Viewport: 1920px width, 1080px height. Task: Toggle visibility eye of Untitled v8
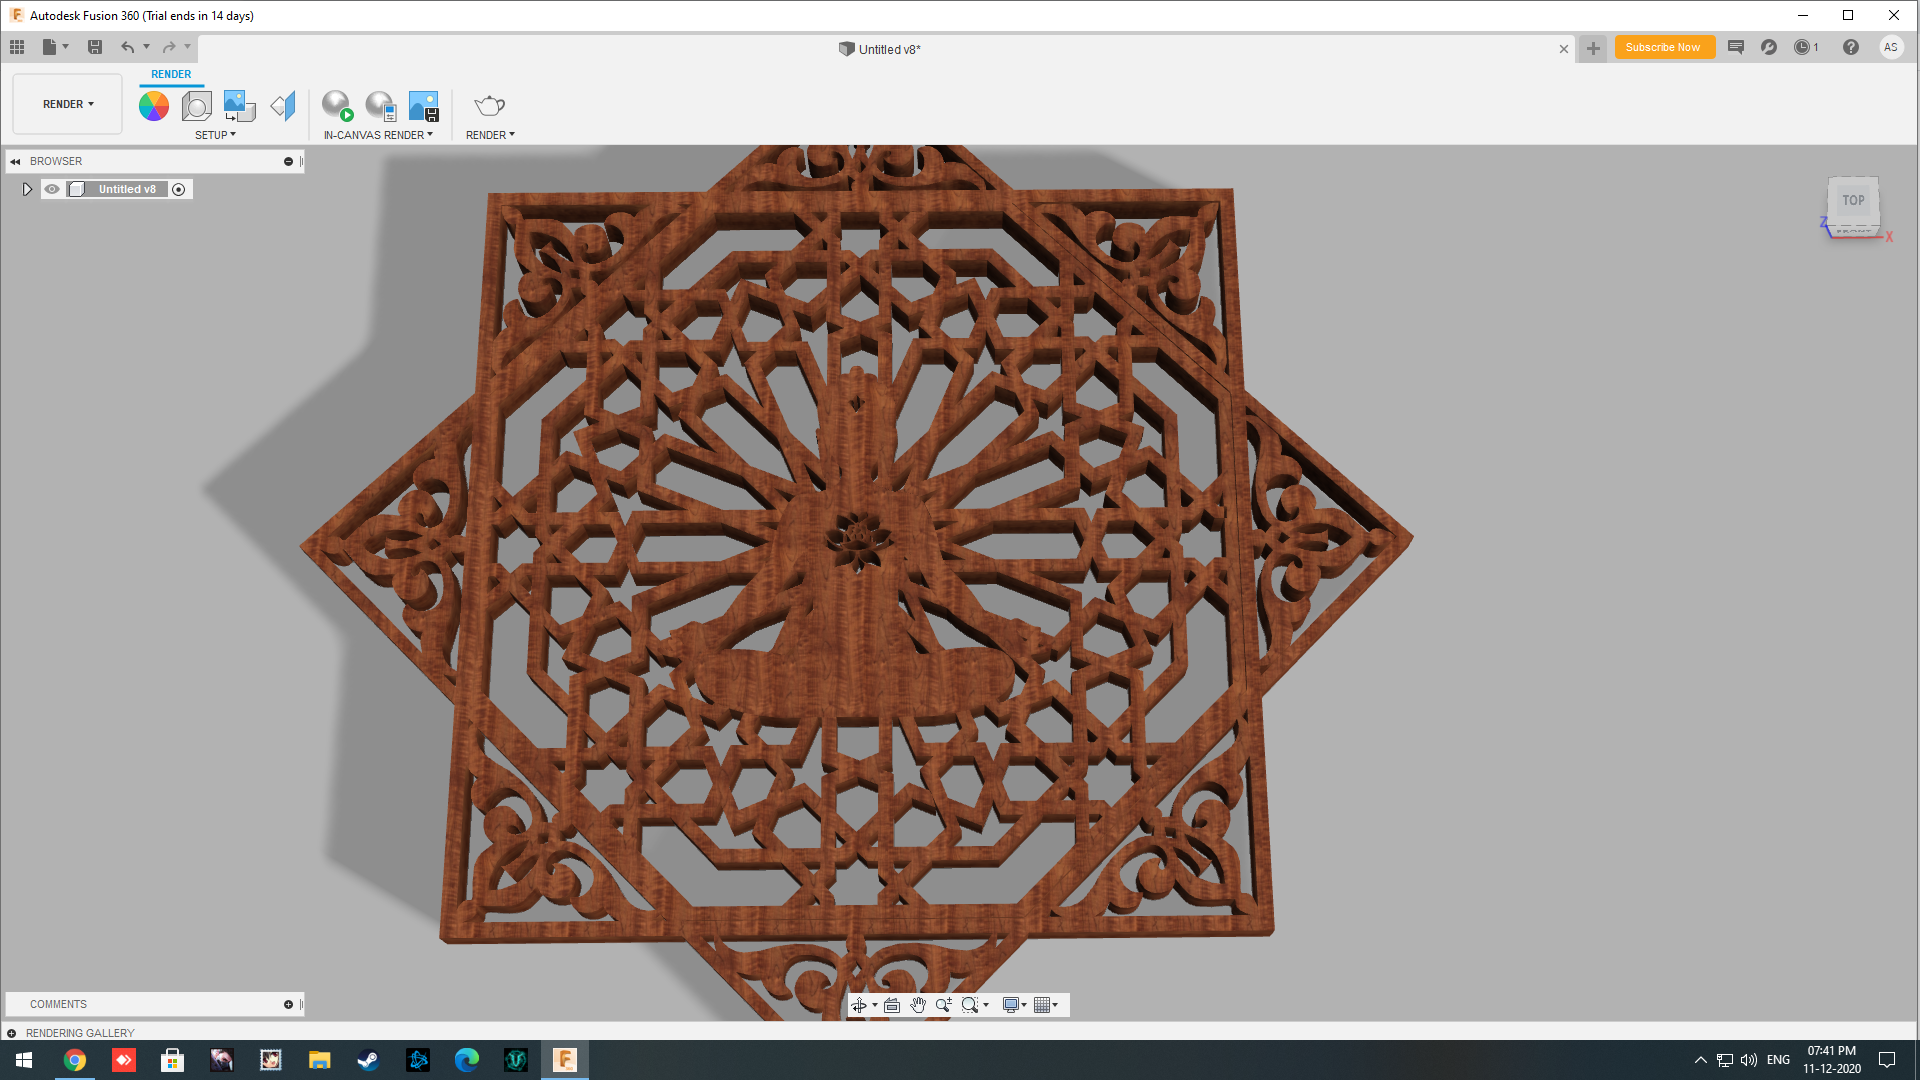[x=52, y=189]
